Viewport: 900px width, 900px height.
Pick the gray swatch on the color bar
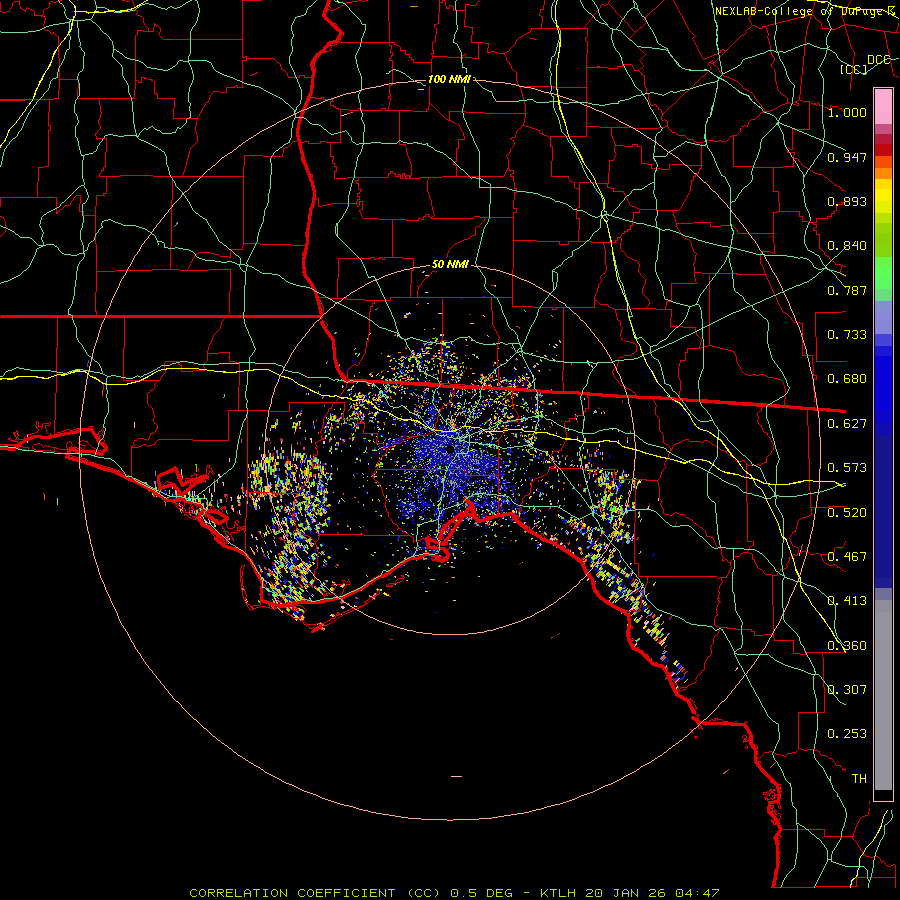(883, 695)
